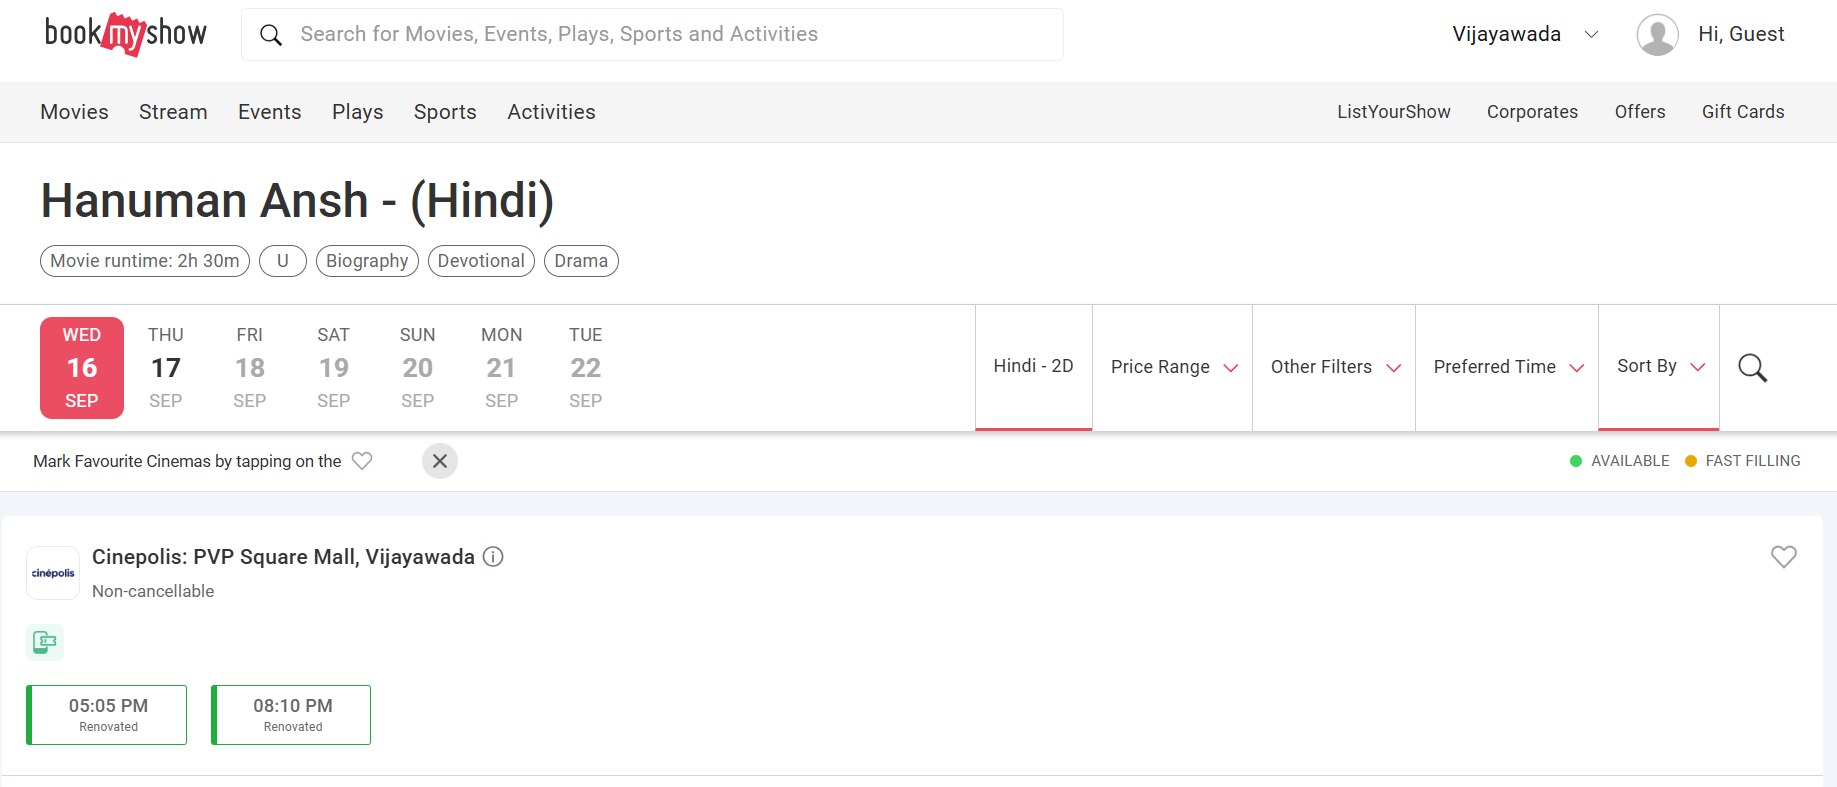Dismiss the favourite cinemas tip banner
This screenshot has height=787, width=1837.
coord(440,461)
